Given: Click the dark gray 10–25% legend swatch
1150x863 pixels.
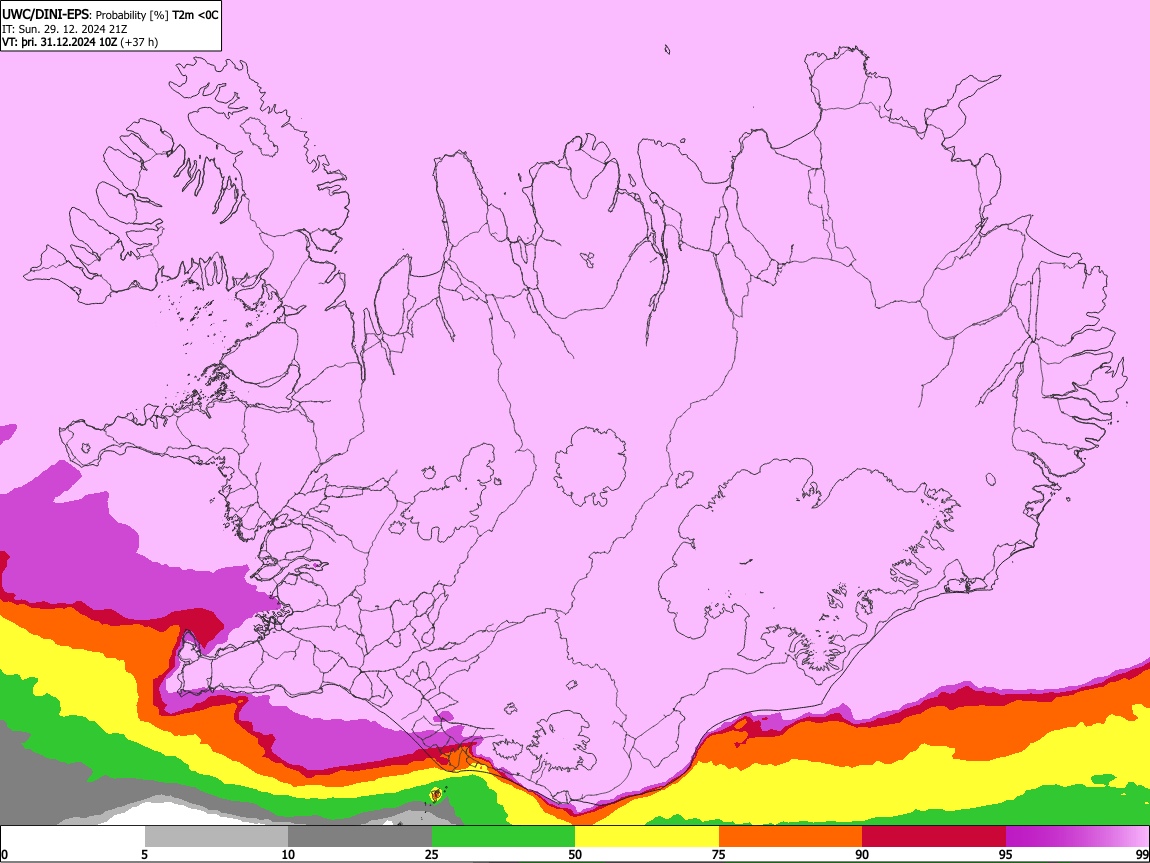Looking at the screenshot, I should click(360, 837).
